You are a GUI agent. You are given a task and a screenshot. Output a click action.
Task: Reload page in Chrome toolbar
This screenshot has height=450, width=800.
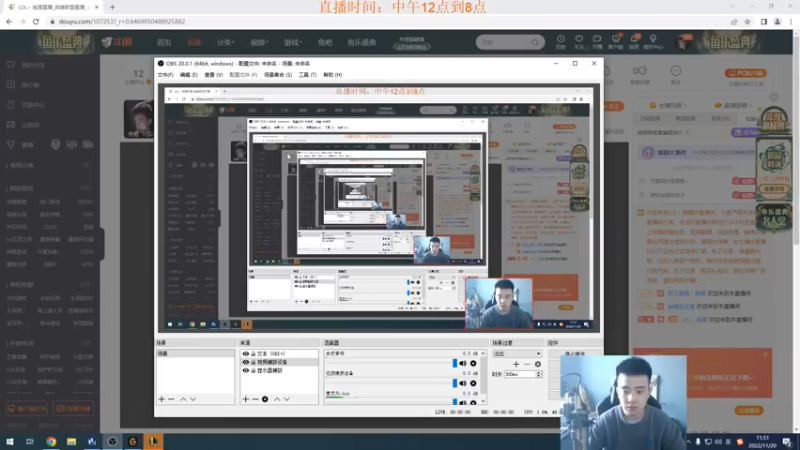click(36, 21)
